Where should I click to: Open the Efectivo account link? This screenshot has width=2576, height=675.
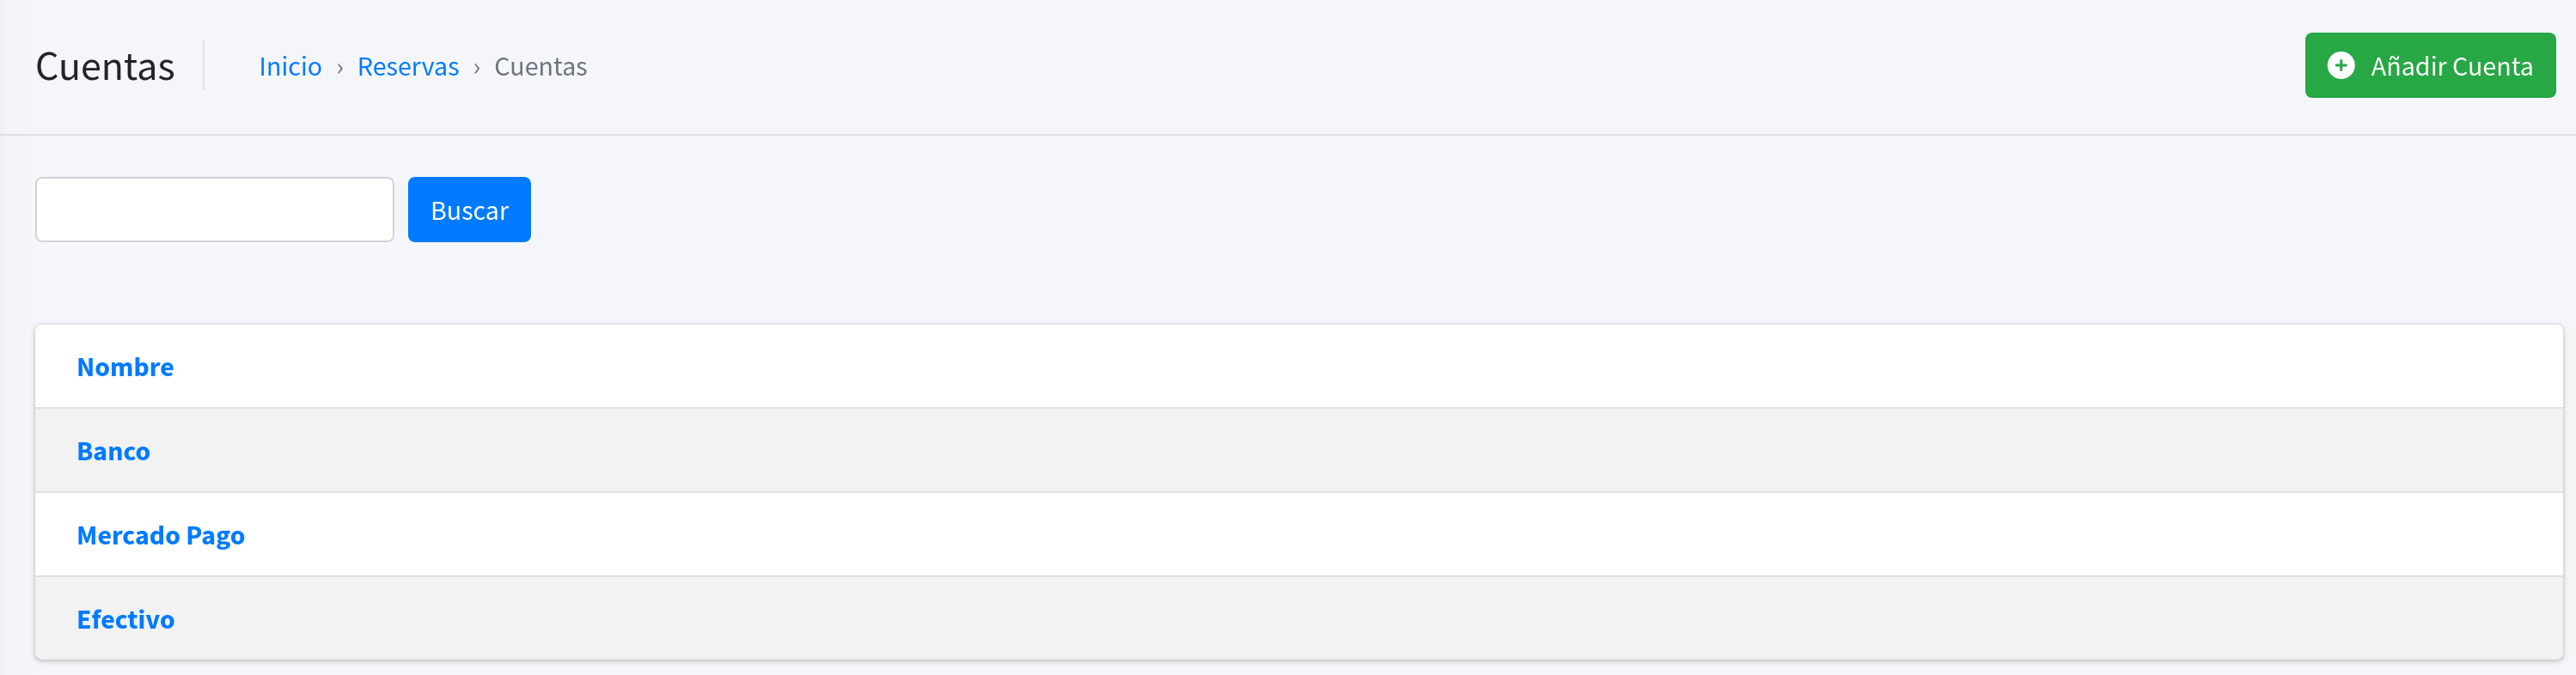[125, 620]
